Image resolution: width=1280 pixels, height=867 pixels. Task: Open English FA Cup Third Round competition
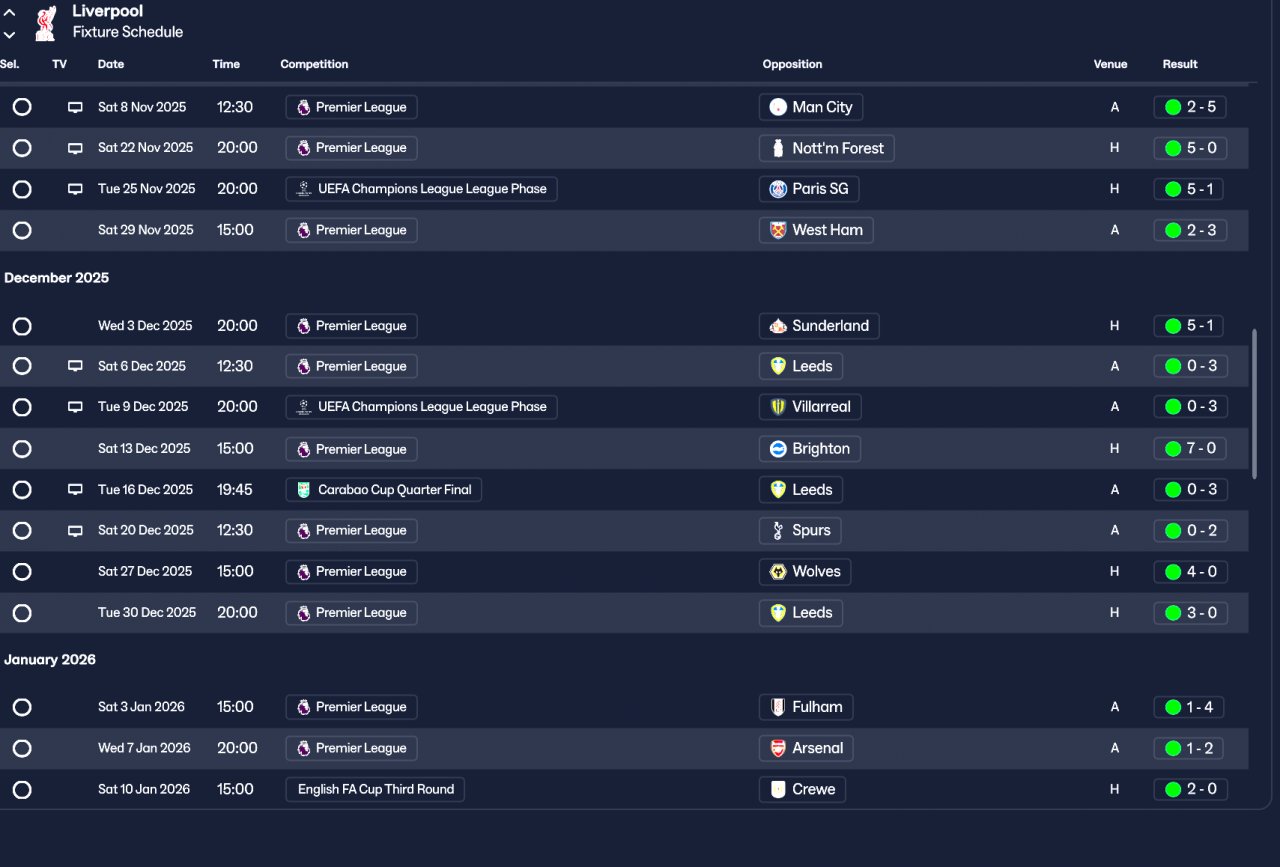click(x=375, y=789)
